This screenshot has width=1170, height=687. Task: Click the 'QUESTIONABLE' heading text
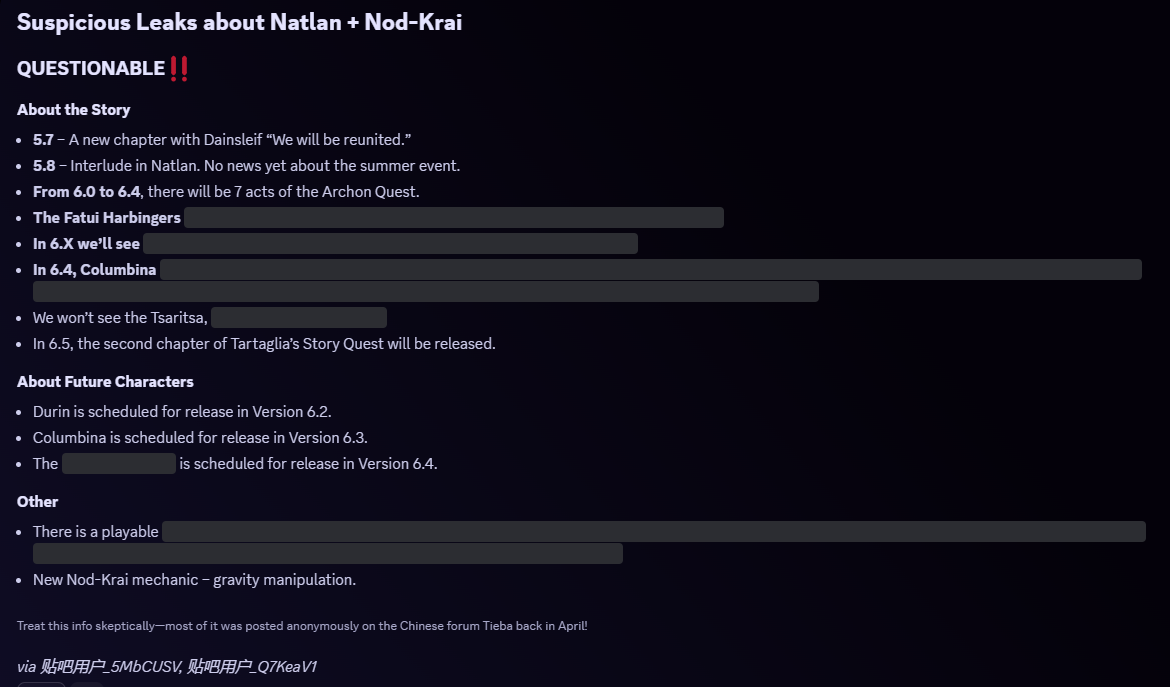pyautogui.click(x=91, y=69)
